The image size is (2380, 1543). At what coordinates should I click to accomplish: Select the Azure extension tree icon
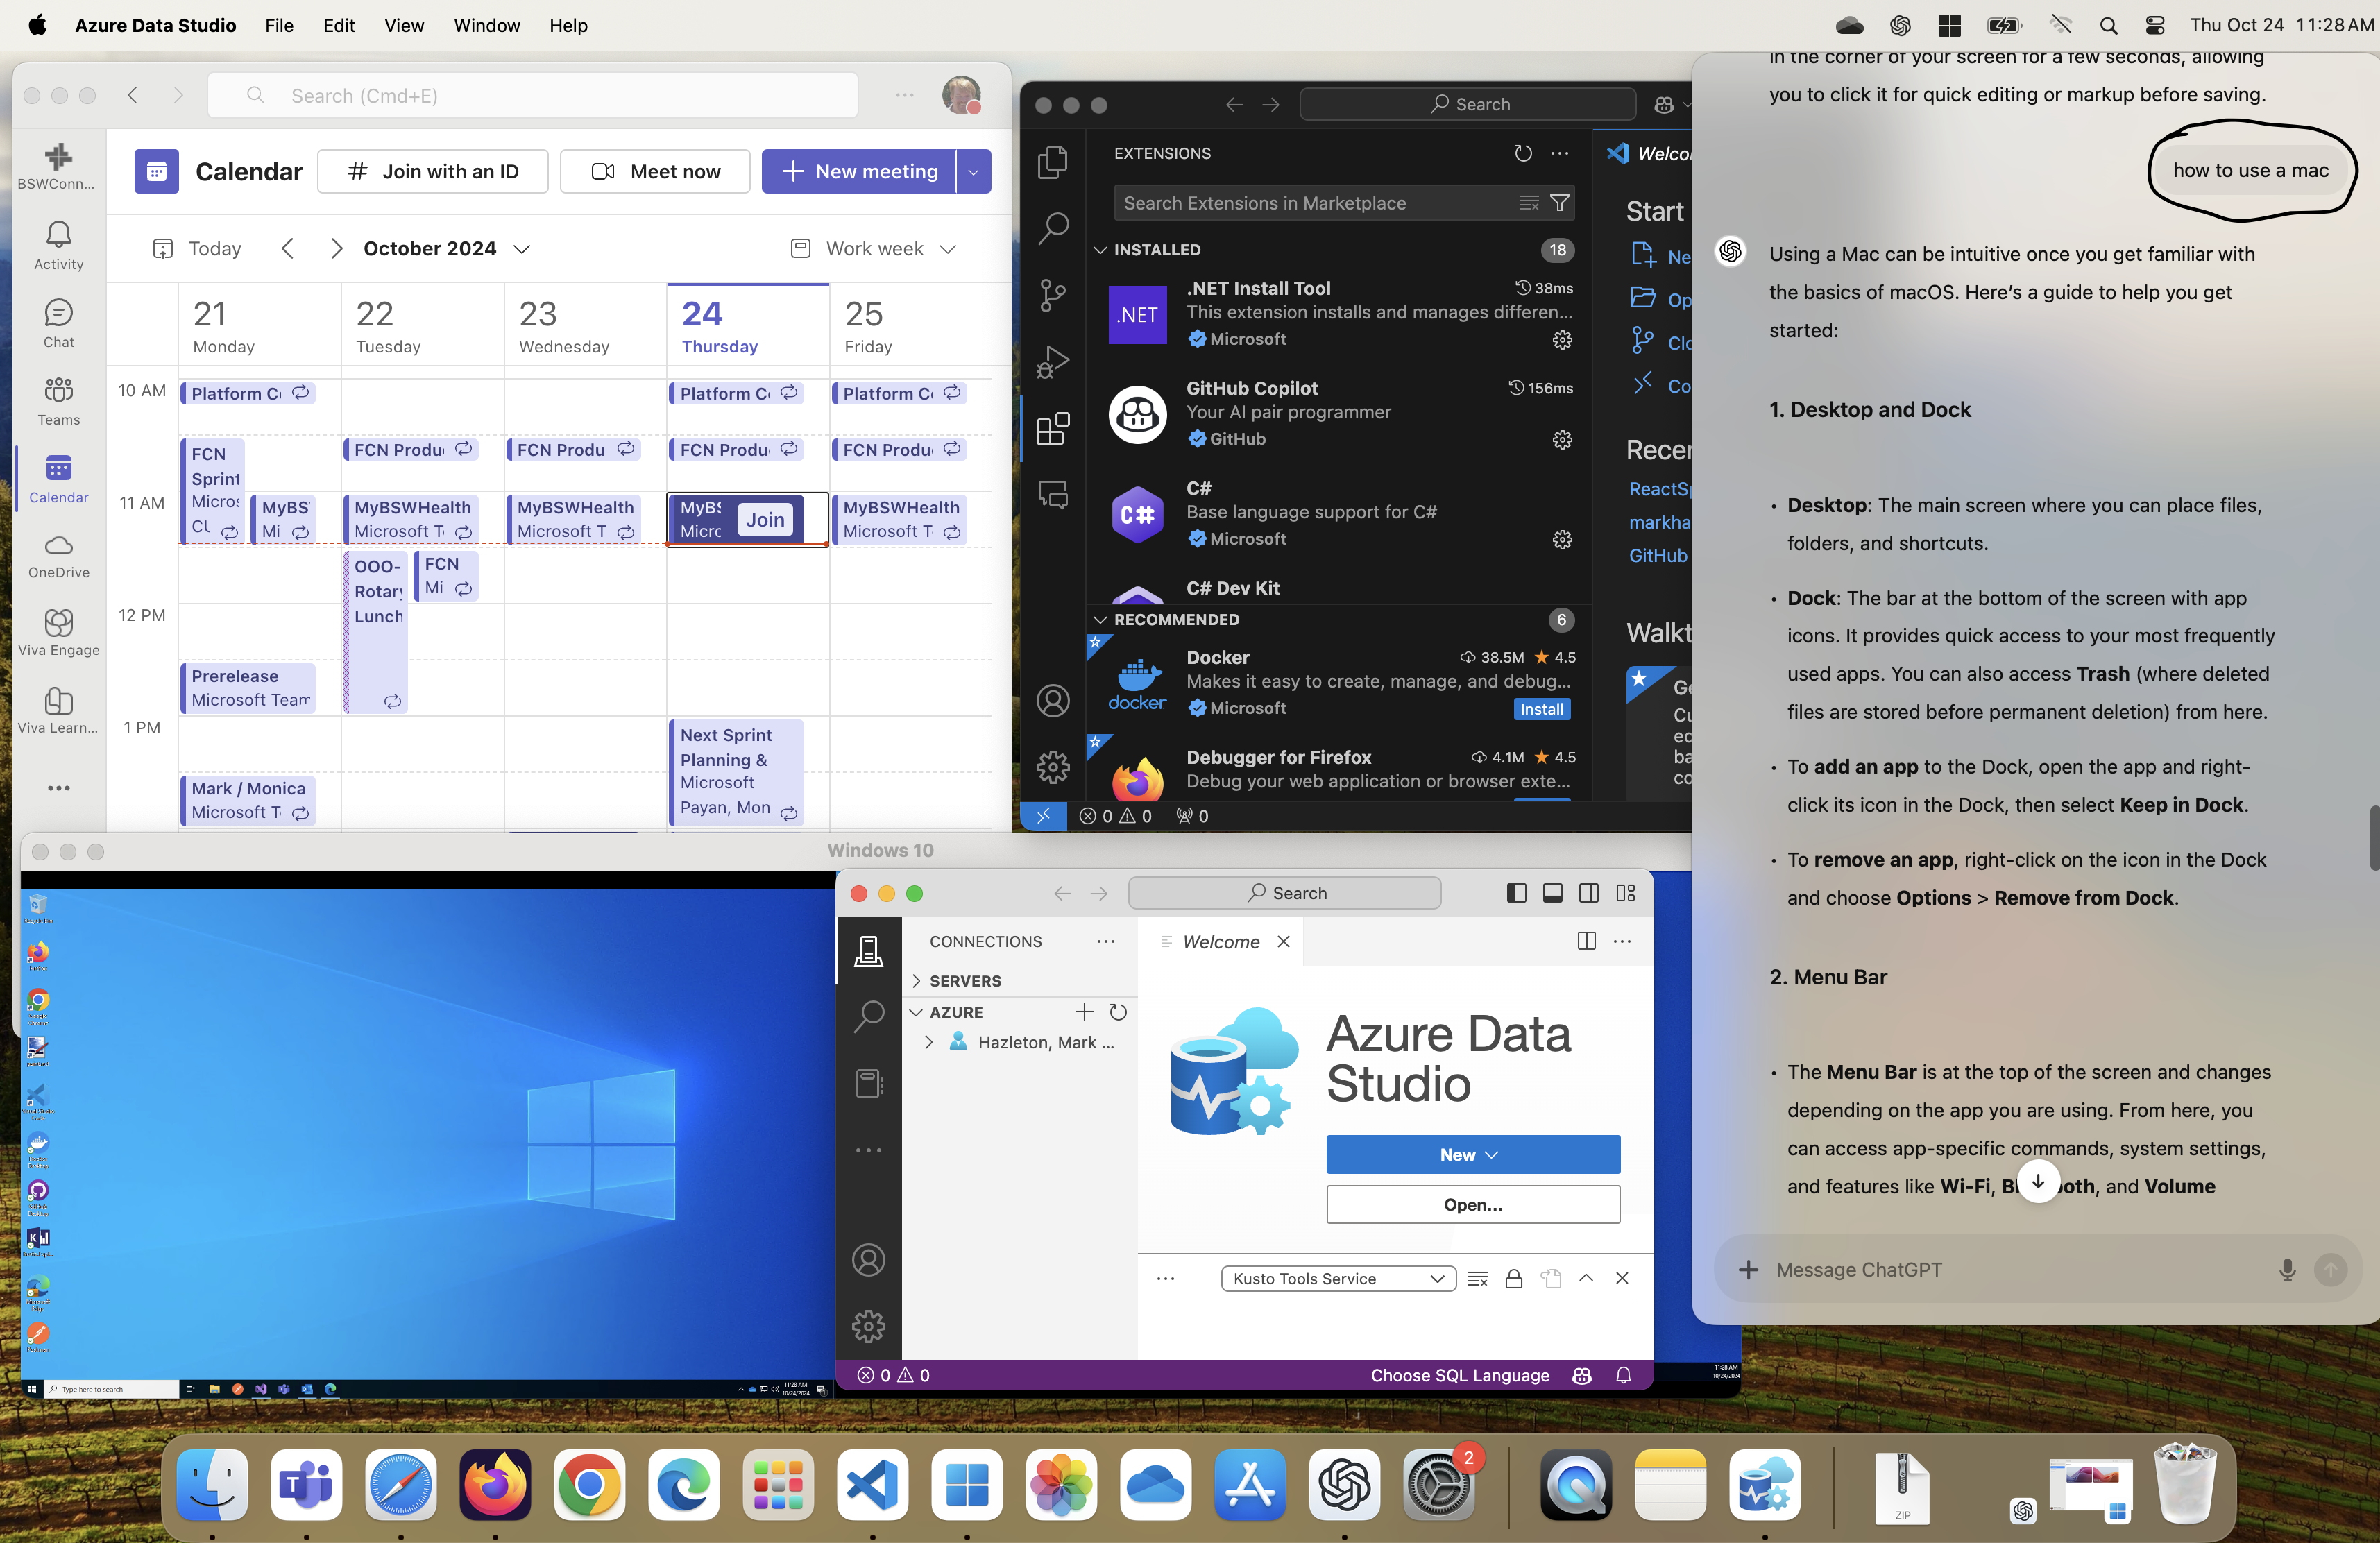click(x=919, y=1011)
